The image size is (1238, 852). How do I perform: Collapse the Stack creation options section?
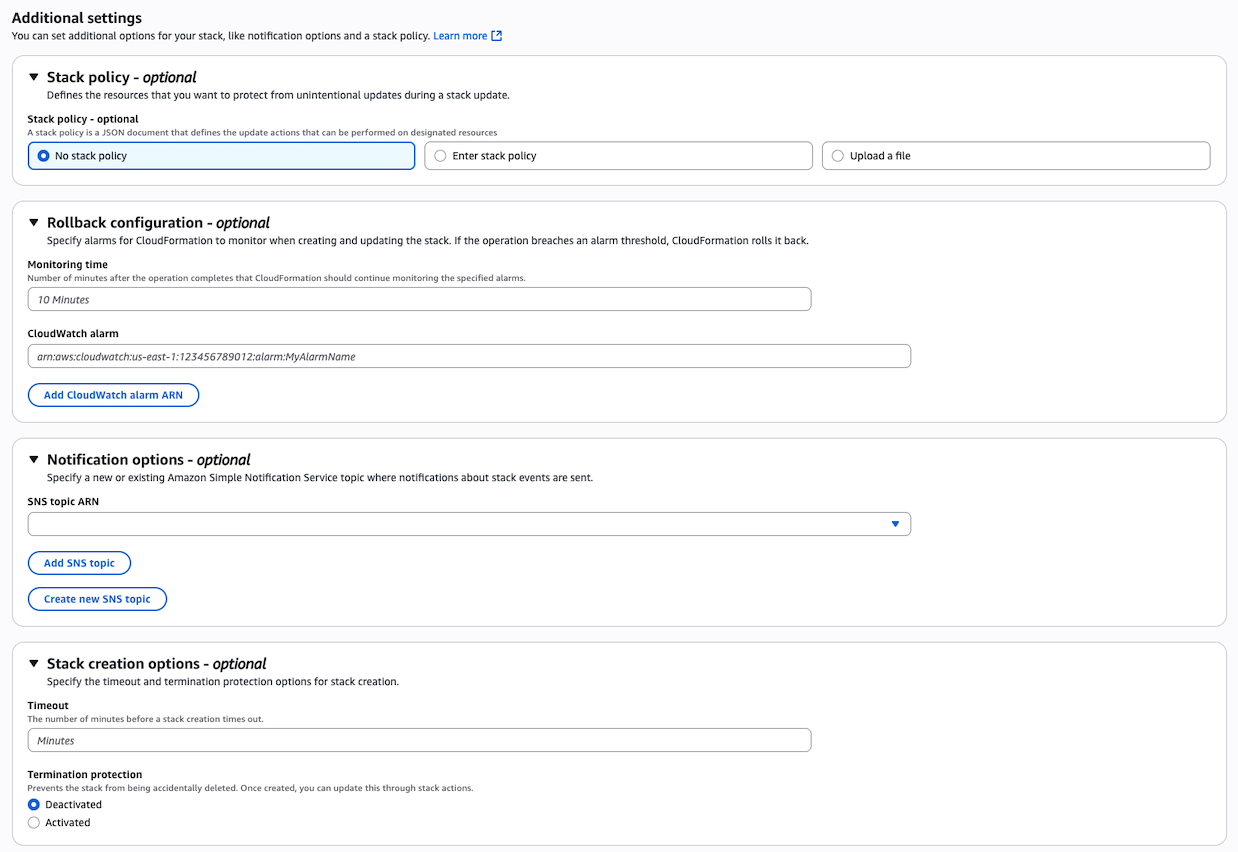tap(33, 663)
